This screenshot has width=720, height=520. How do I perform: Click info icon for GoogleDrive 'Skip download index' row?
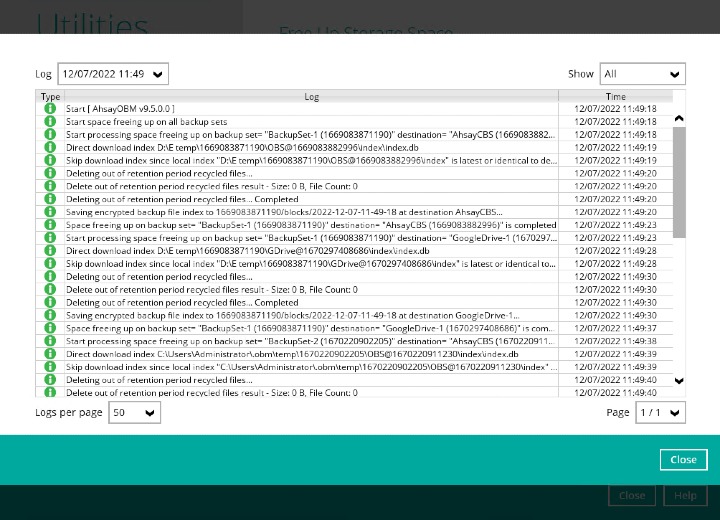pos(50,264)
